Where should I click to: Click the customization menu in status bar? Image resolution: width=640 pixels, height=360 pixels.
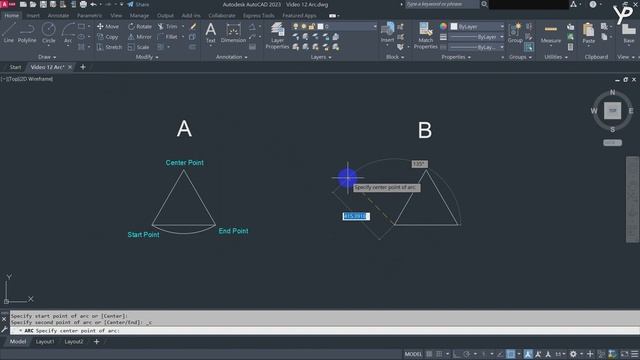click(634, 354)
